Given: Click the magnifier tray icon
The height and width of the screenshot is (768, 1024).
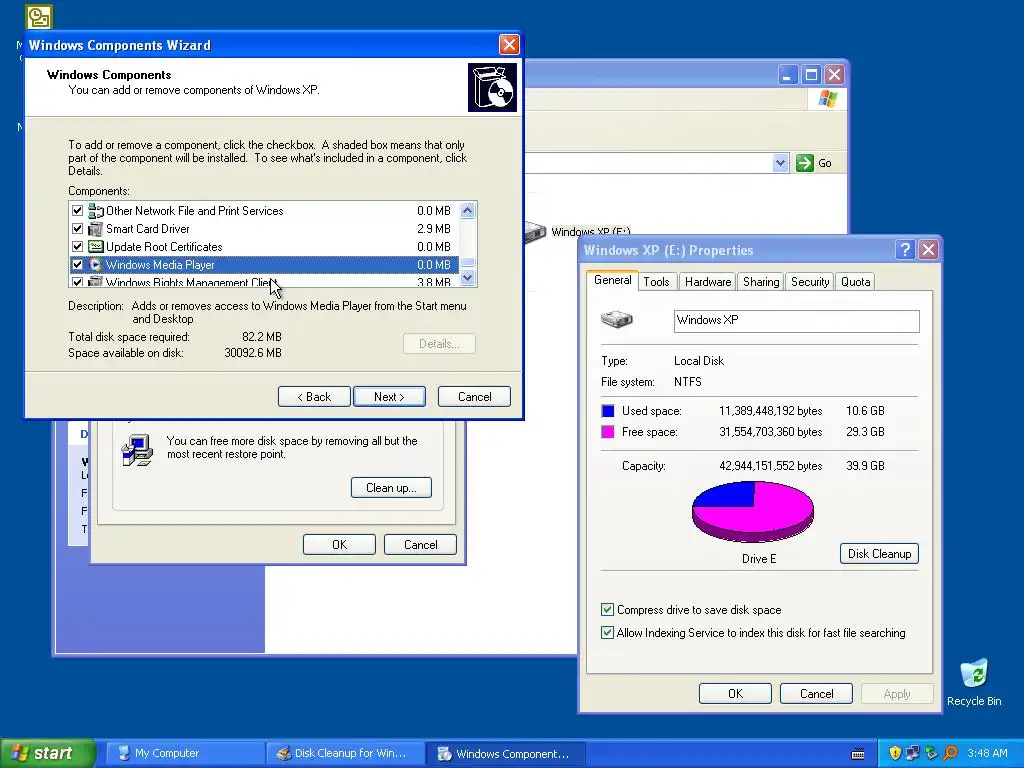Looking at the screenshot, I should pyautogui.click(x=950, y=753).
